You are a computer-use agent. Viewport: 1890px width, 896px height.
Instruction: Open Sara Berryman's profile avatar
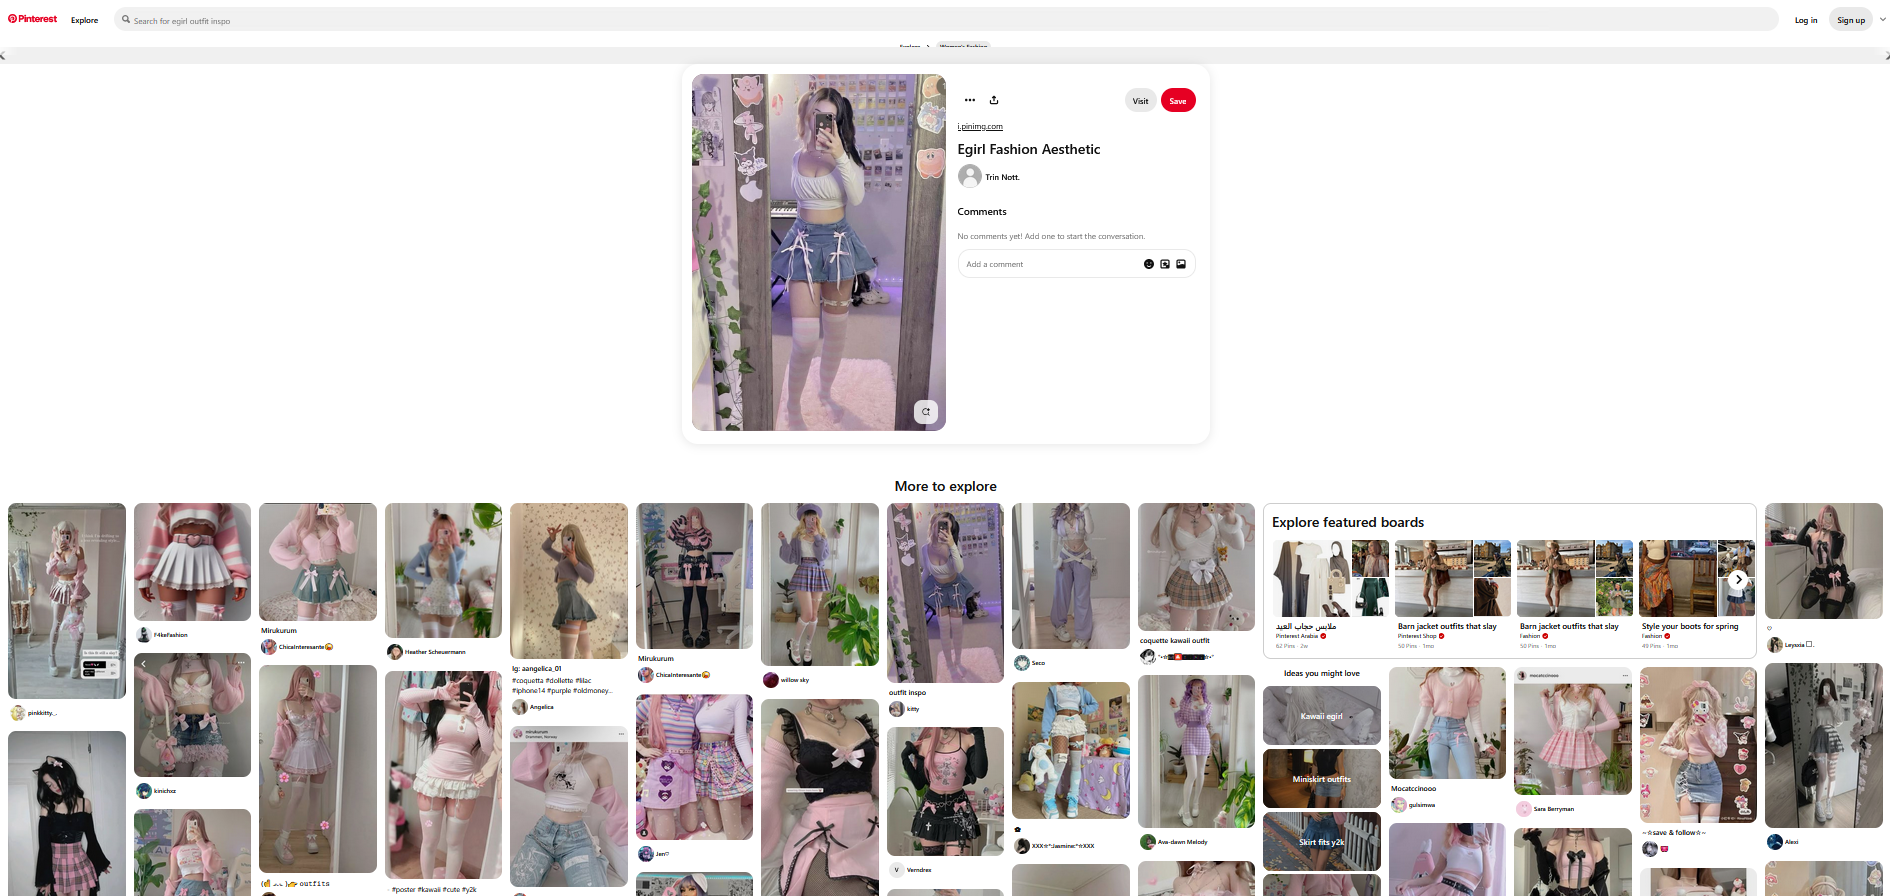(x=1524, y=809)
